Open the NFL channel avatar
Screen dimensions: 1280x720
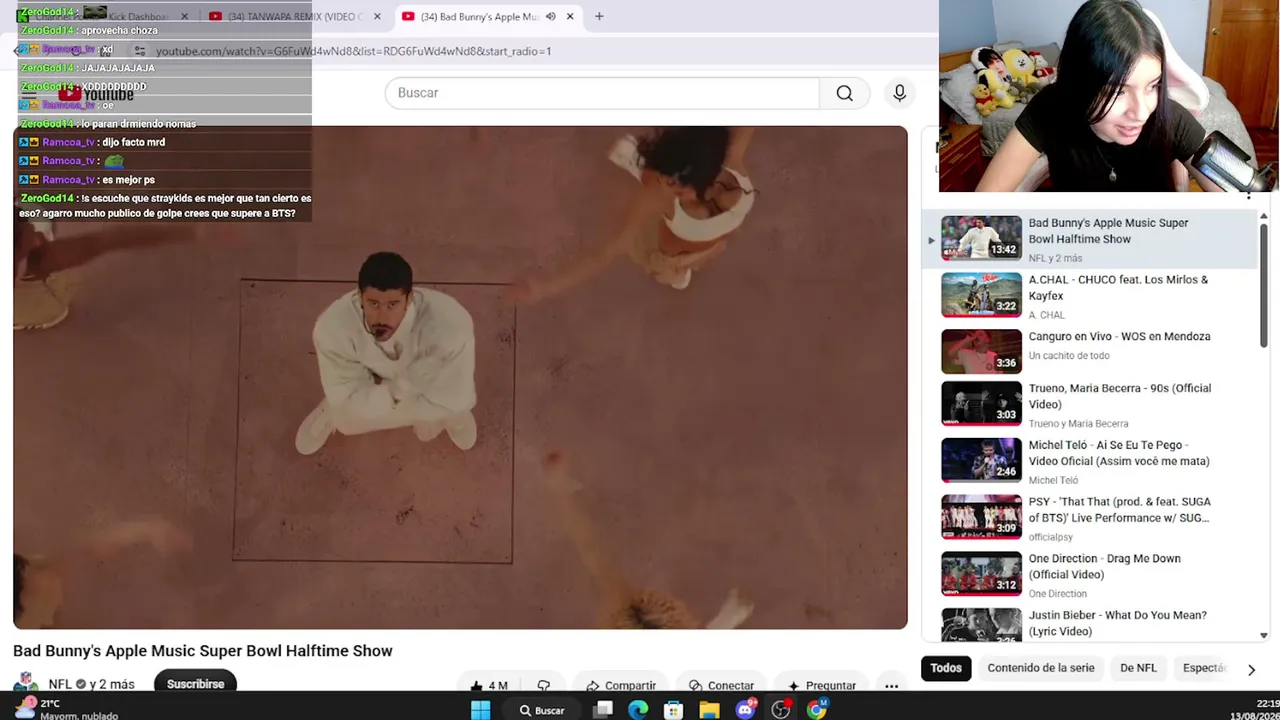pyautogui.click(x=27, y=684)
